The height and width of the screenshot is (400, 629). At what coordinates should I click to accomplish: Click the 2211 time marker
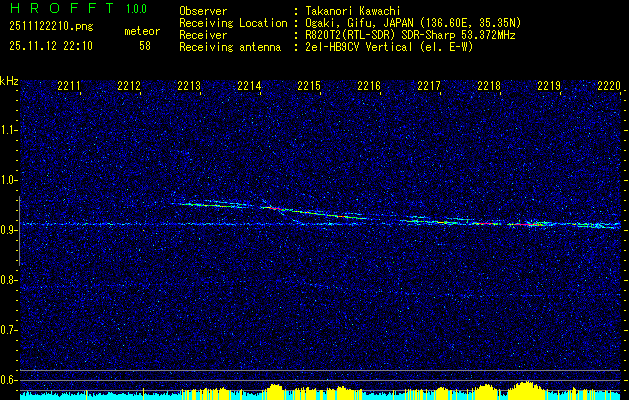69,85
